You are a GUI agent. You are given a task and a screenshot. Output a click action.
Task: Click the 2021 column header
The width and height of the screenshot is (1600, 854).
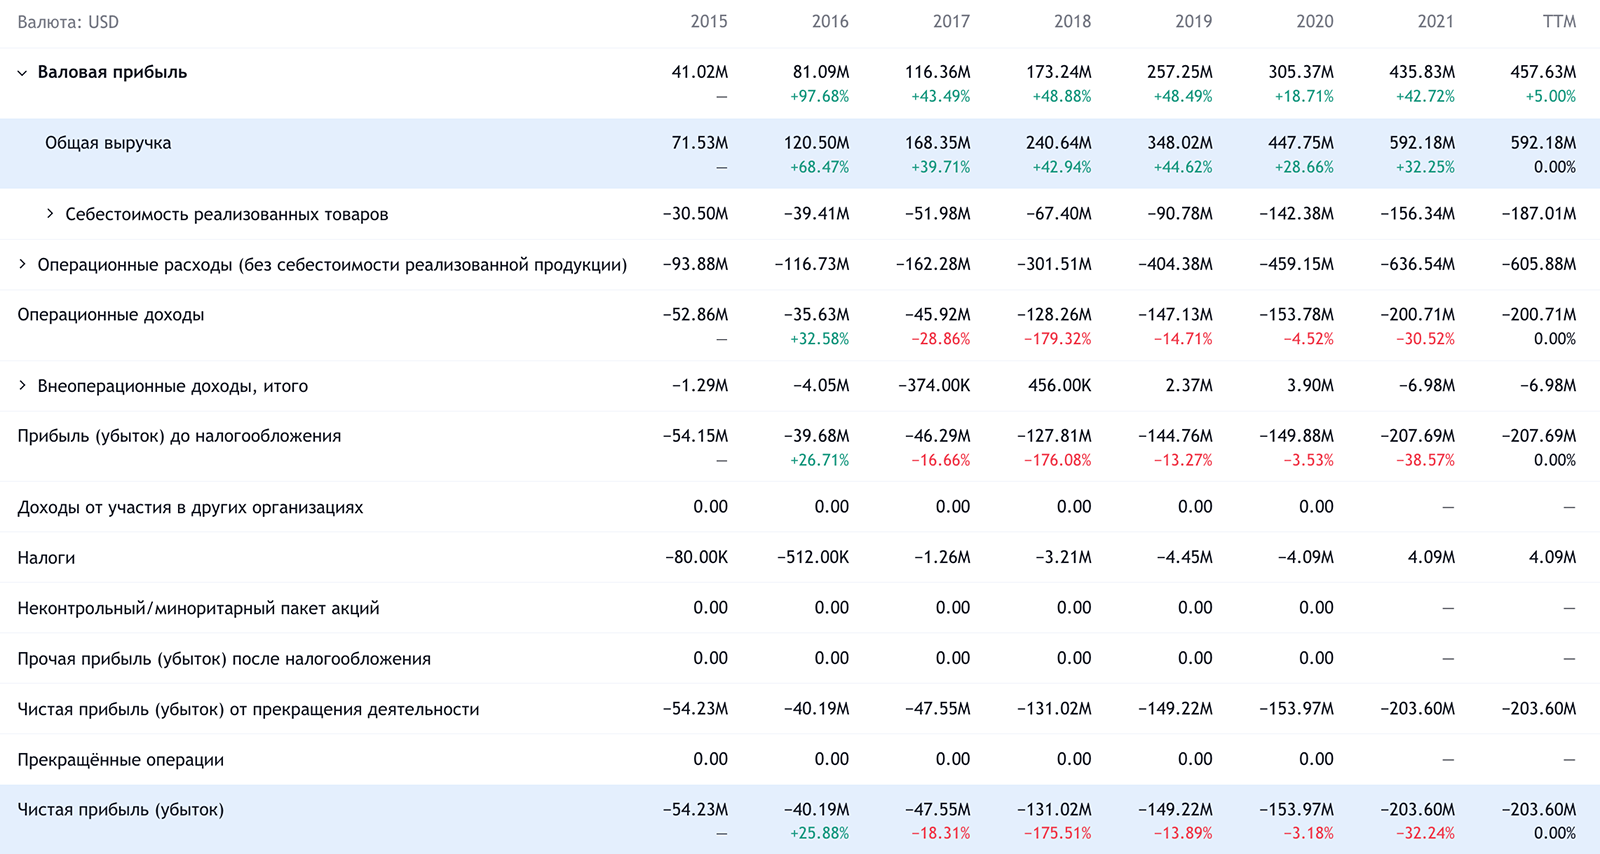1435,22
